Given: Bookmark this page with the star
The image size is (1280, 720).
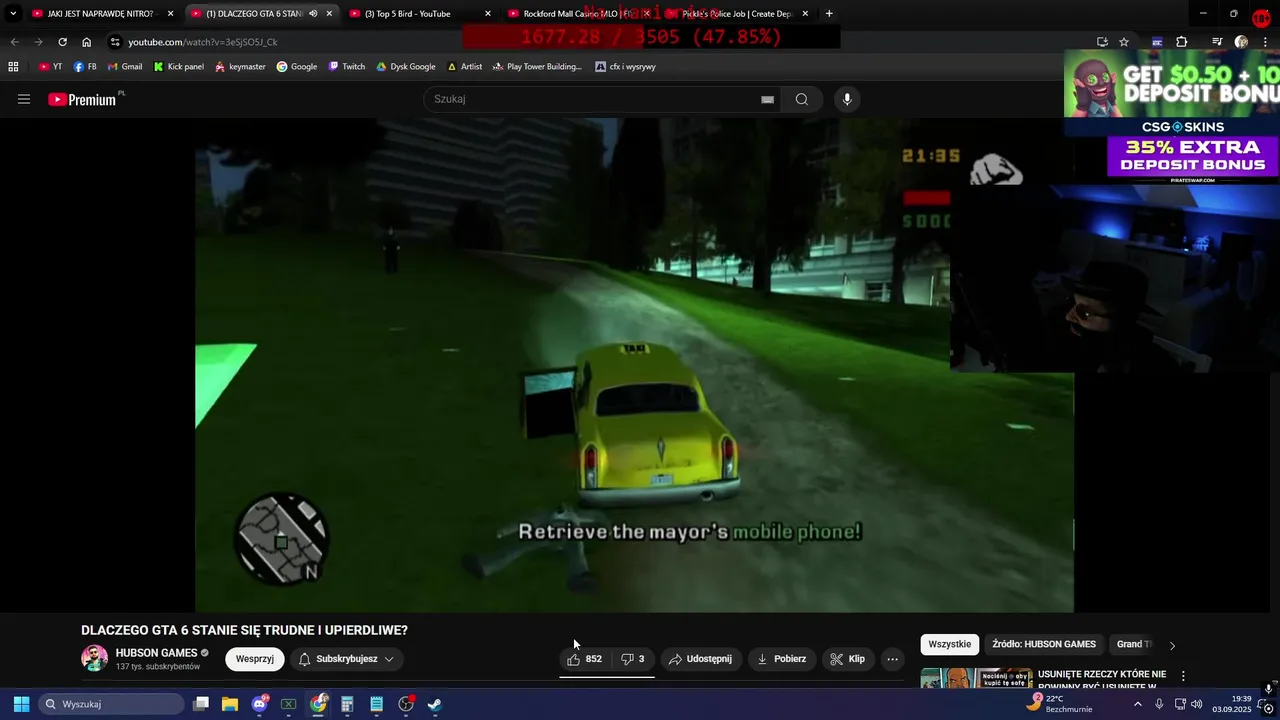Looking at the screenshot, I should click(x=1124, y=42).
